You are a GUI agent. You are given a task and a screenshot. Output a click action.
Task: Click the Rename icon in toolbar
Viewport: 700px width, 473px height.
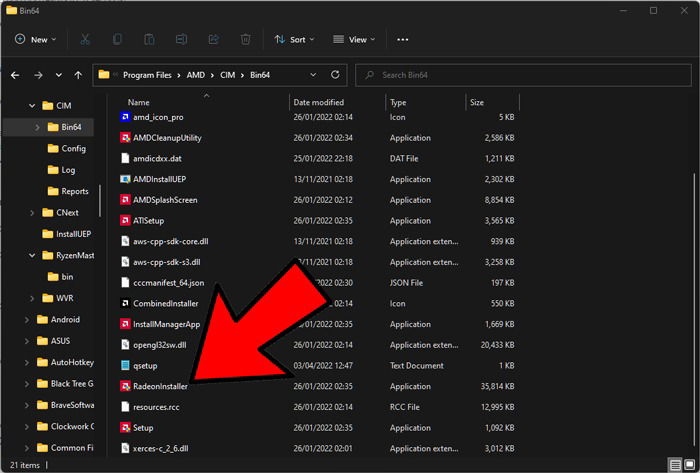[x=181, y=39]
